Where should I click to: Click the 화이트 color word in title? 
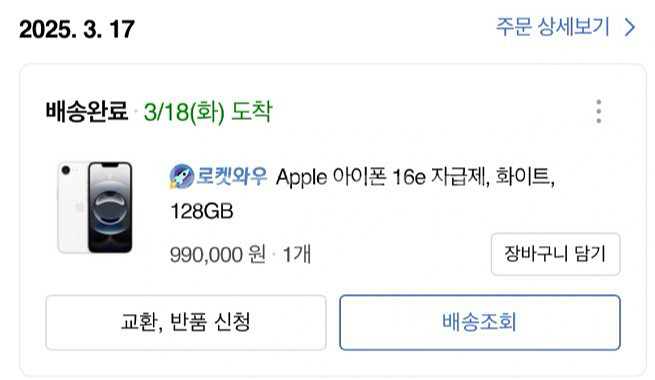tap(525, 177)
